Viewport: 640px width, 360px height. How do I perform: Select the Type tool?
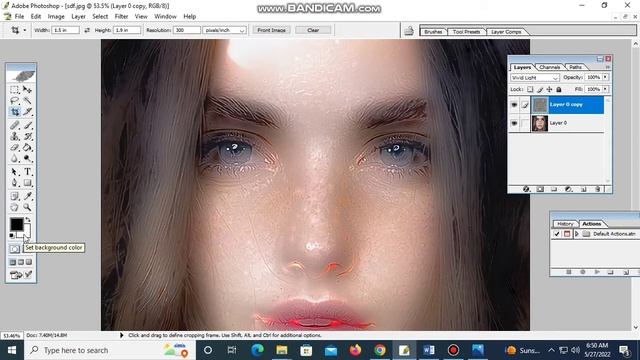(27, 172)
